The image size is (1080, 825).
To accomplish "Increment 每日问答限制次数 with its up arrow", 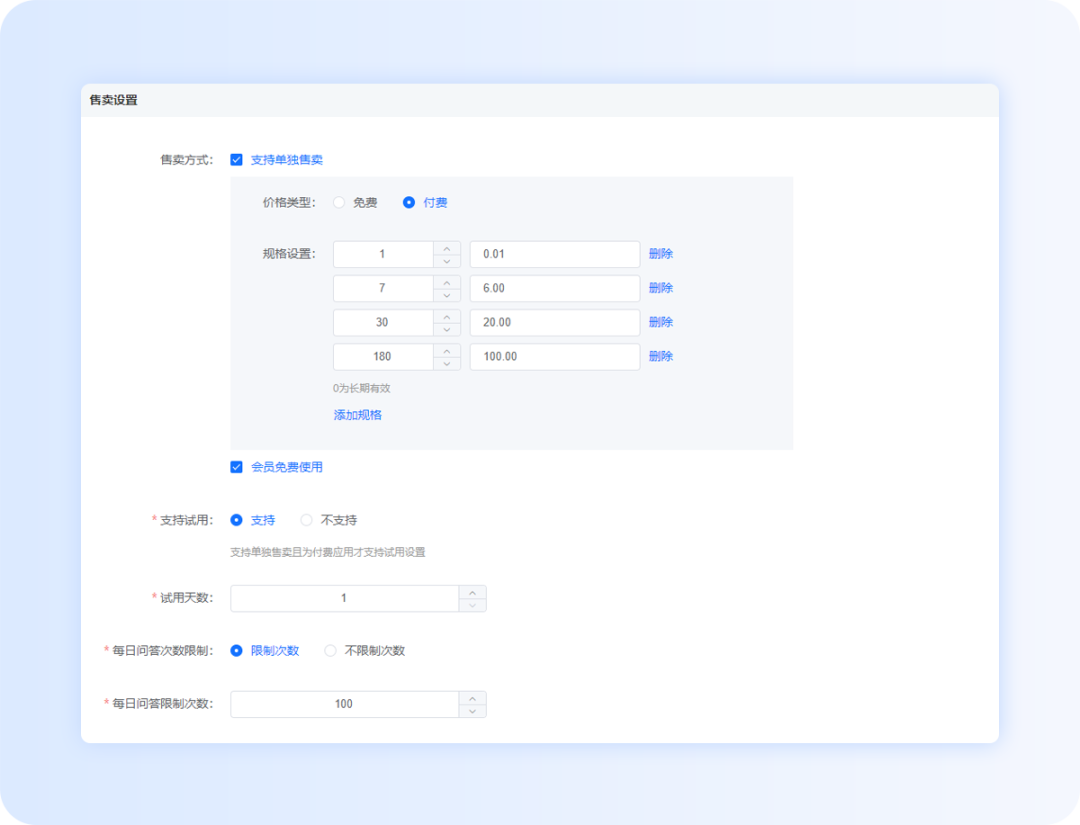I will (x=472, y=698).
